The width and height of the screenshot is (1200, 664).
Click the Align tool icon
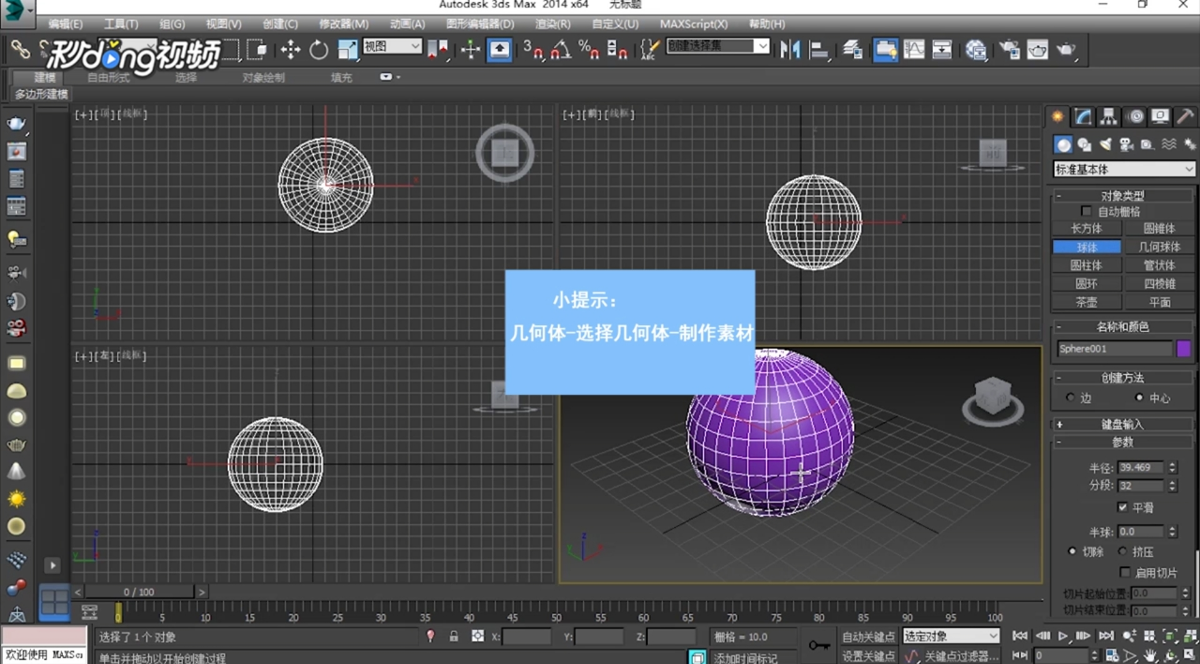tap(819, 48)
